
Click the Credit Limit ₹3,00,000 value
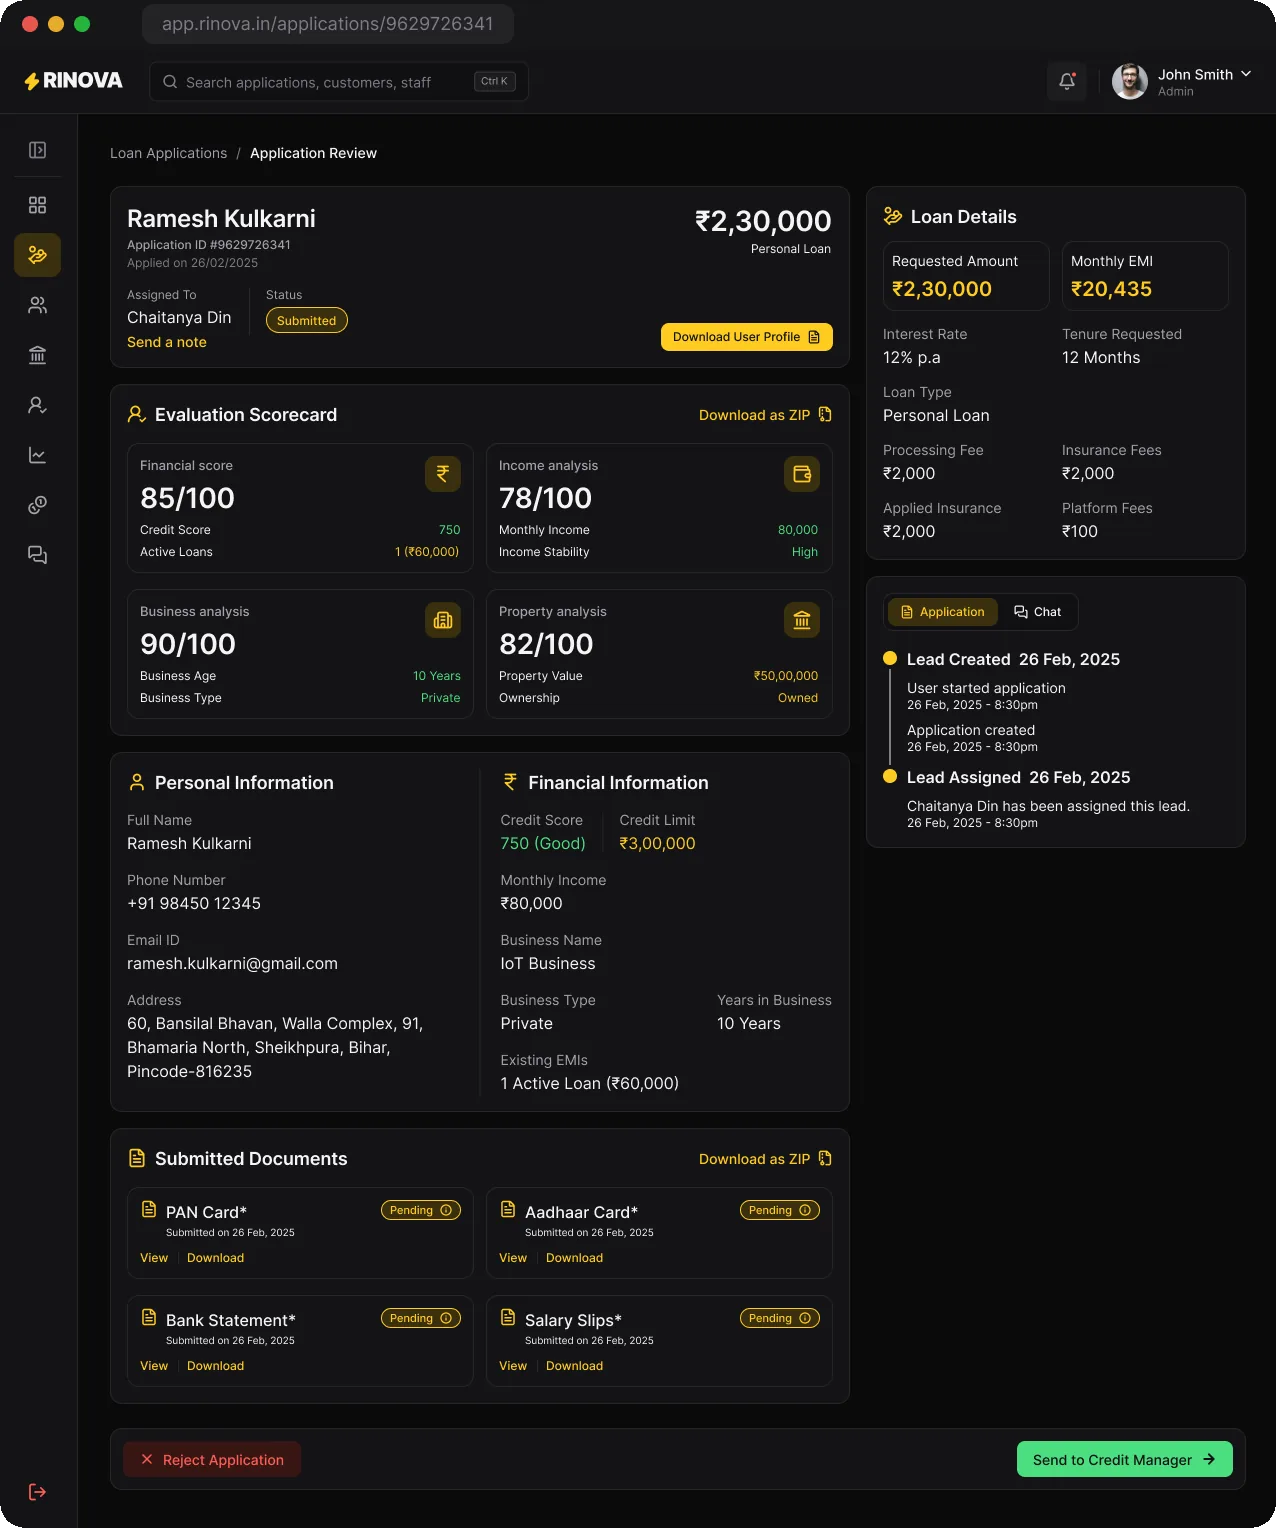pyautogui.click(x=657, y=844)
